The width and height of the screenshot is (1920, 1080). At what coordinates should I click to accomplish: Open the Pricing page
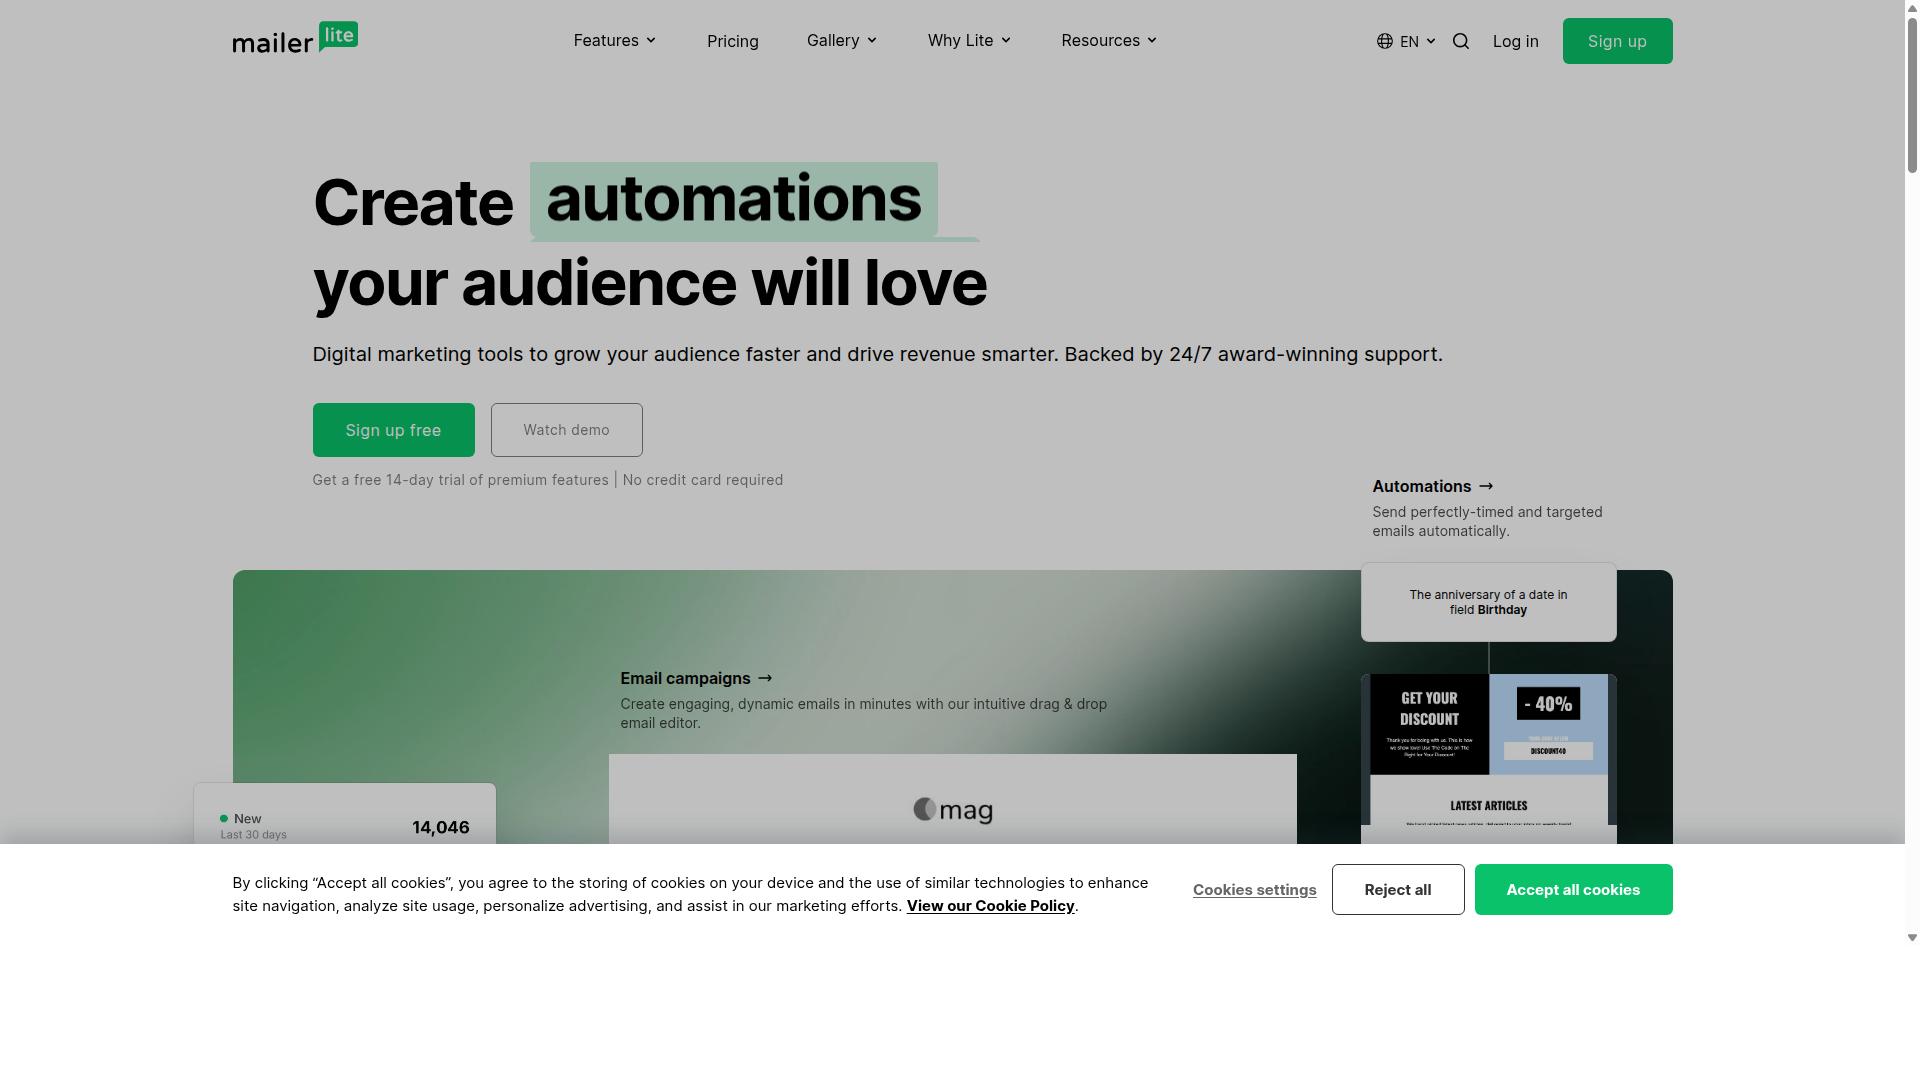[733, 41]
